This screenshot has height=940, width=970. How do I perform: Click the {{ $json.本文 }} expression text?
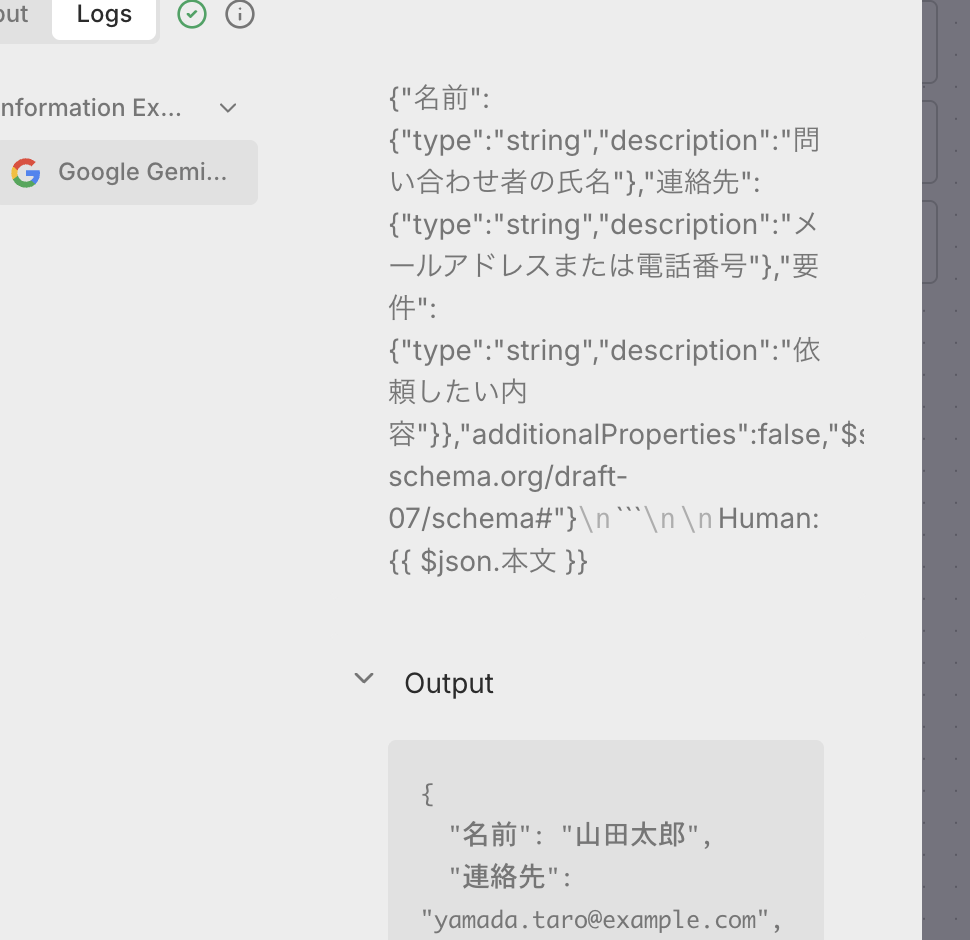pyautogui.click(x=488, y=561)
